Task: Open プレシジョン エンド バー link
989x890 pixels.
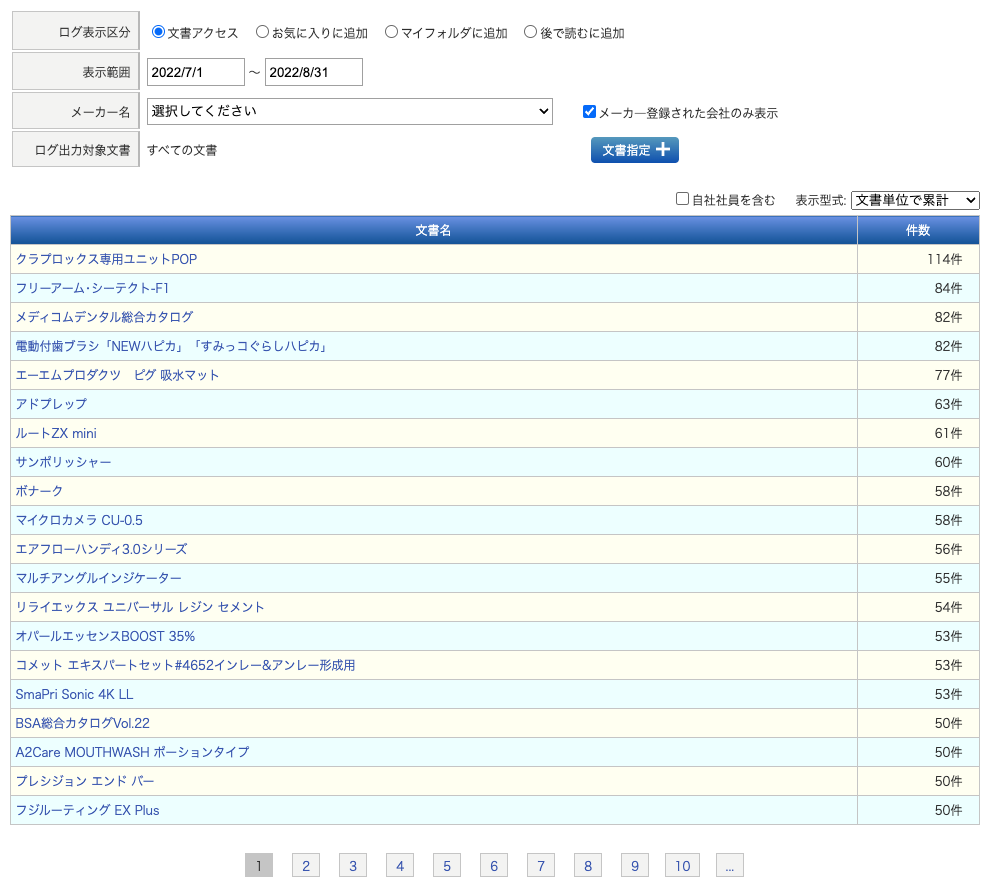Action: pos(85,782)
